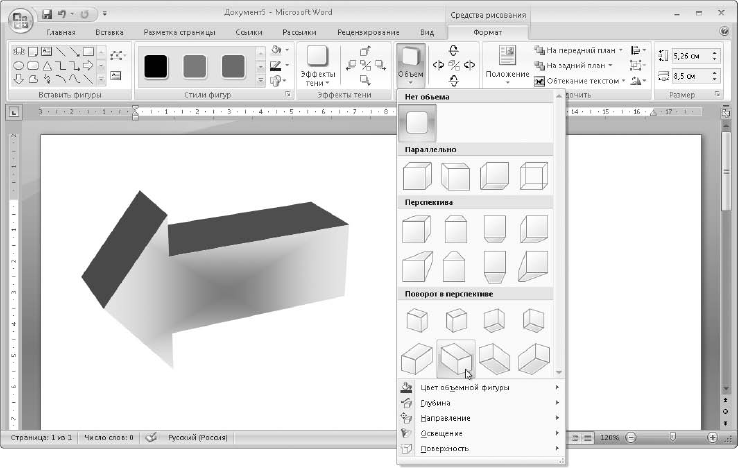
Task: Select the oval shape in shapes gallery
Action: (x=18, y=65)
